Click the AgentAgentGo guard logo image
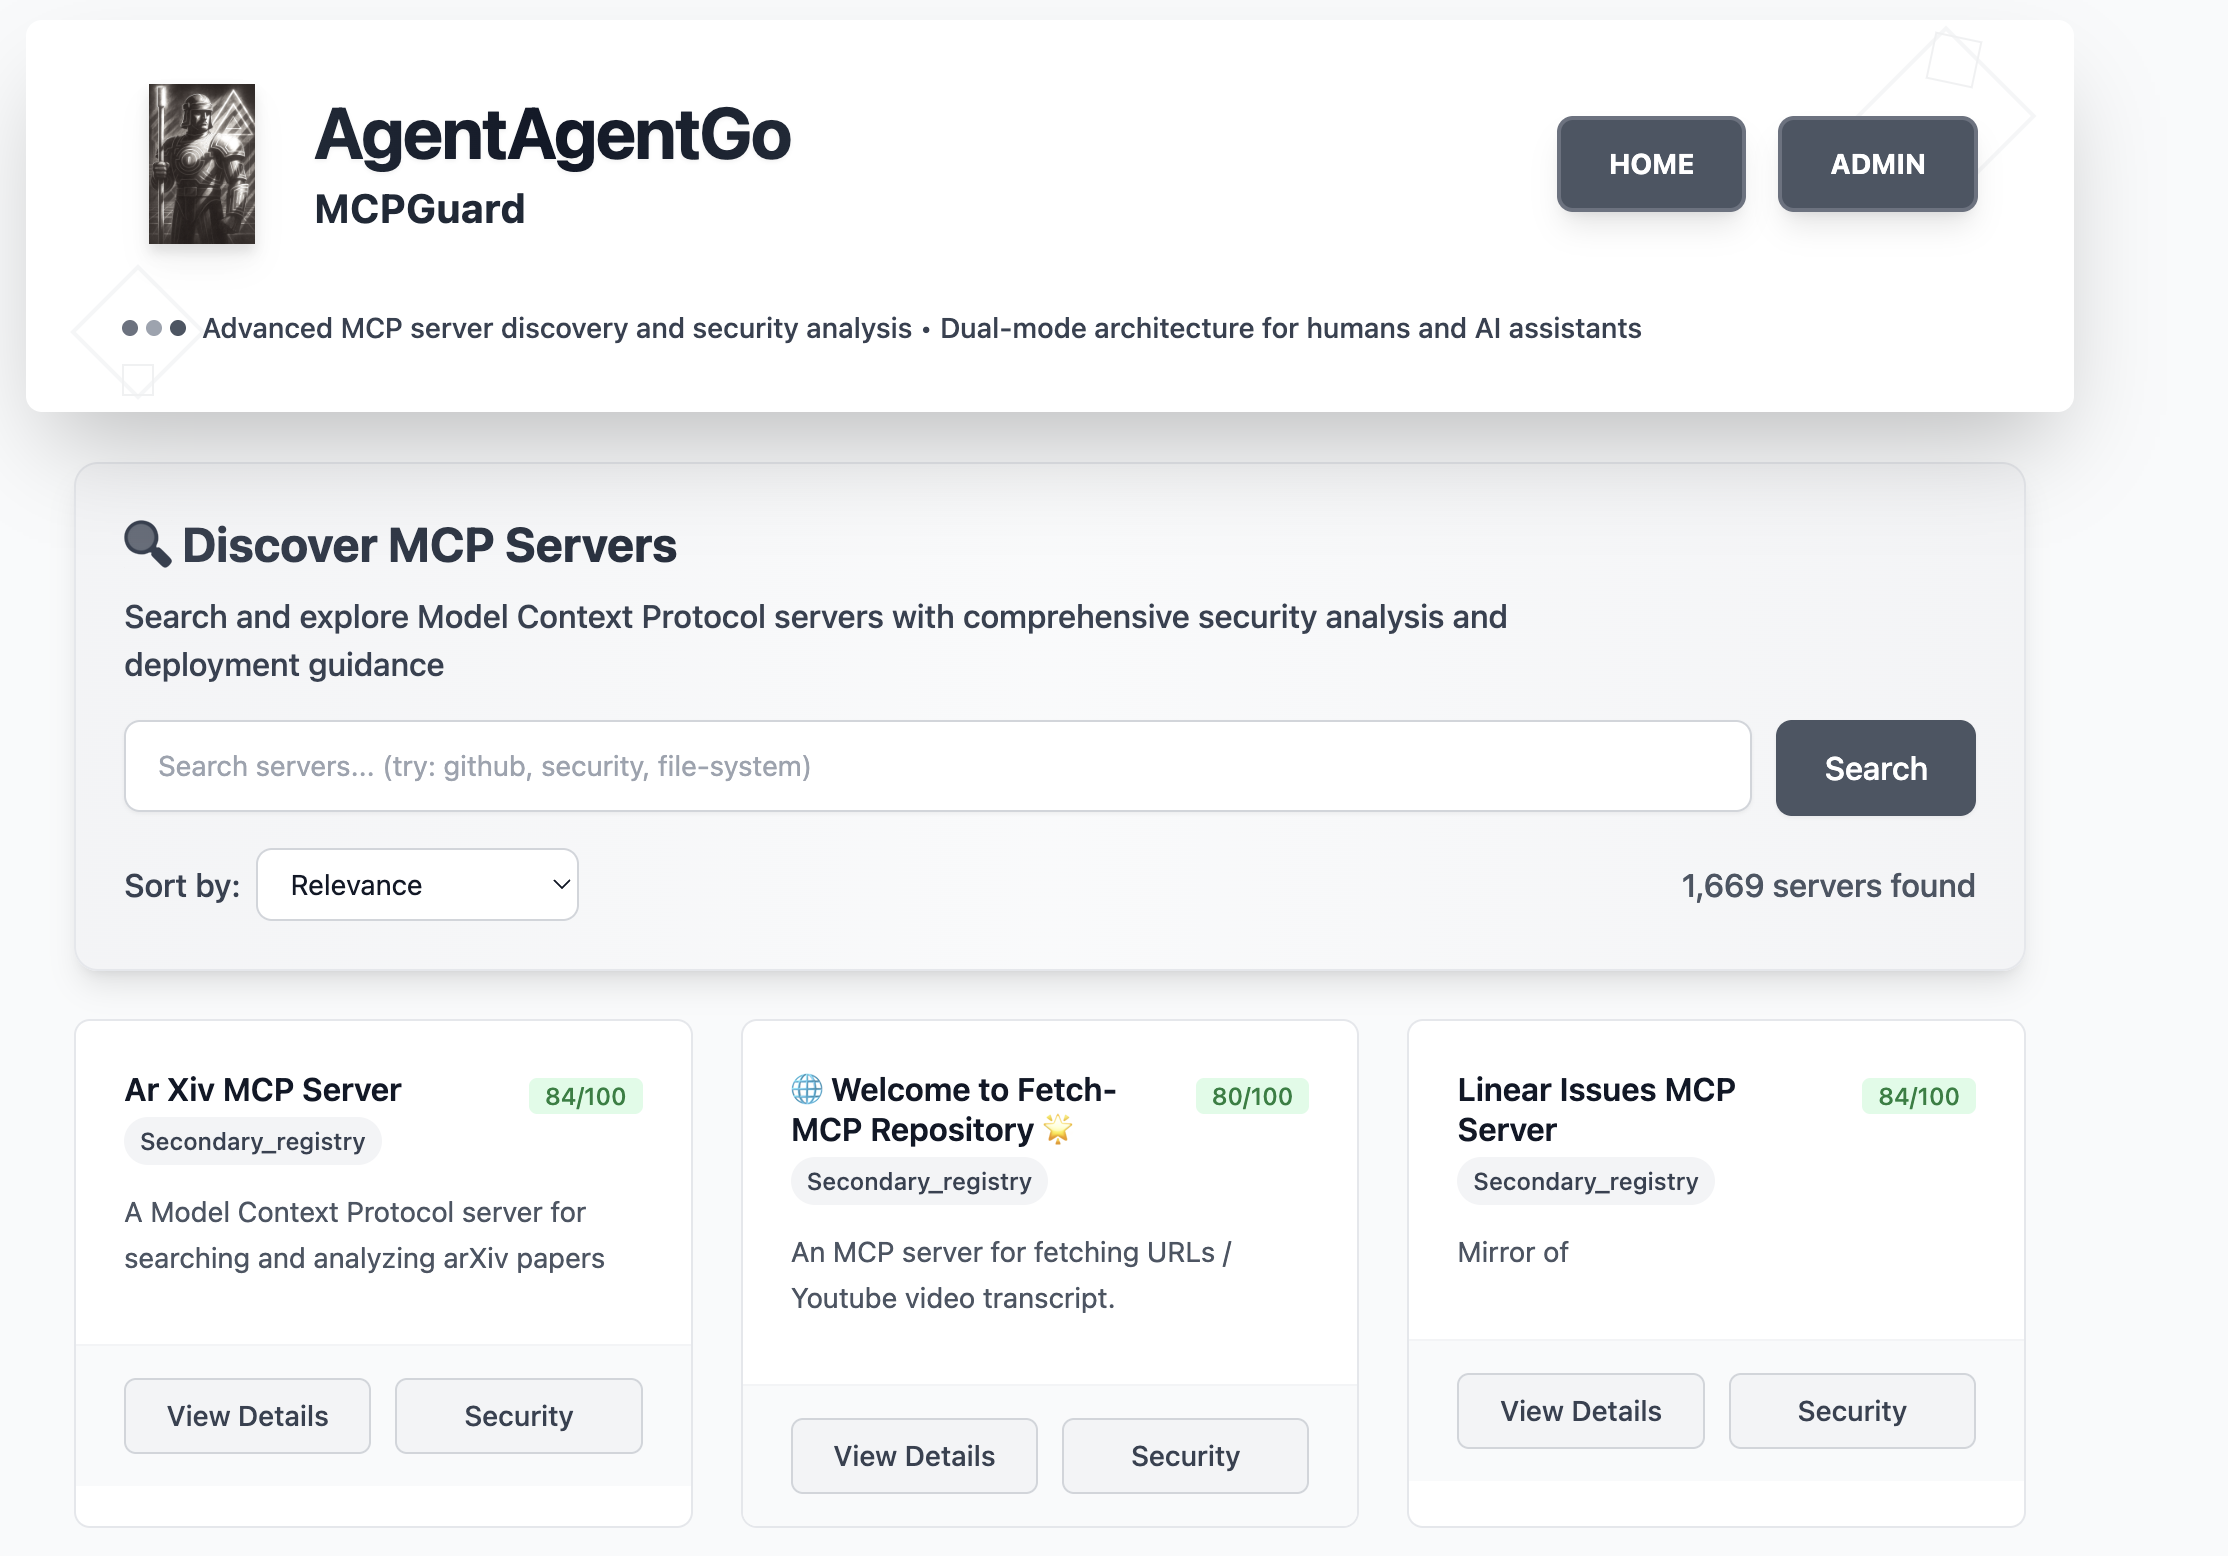The image size is (2228, 1556). coord(201,164)
